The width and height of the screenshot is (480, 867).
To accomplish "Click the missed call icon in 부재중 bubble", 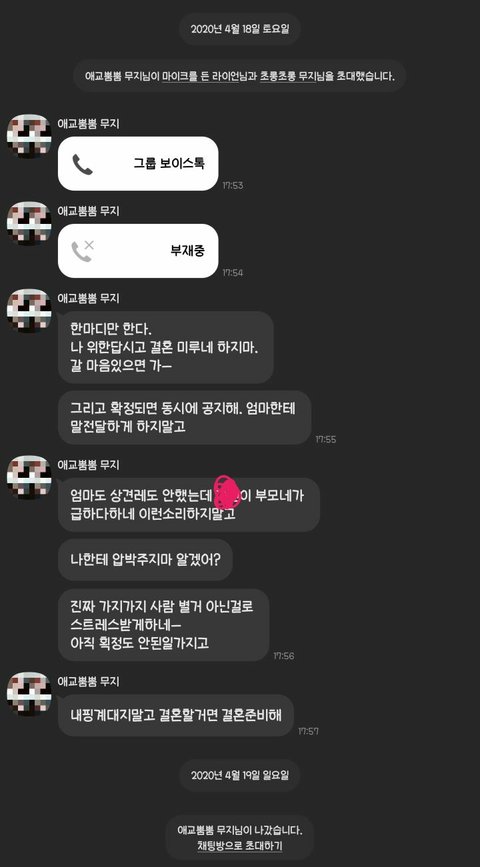I will [82, 250].
